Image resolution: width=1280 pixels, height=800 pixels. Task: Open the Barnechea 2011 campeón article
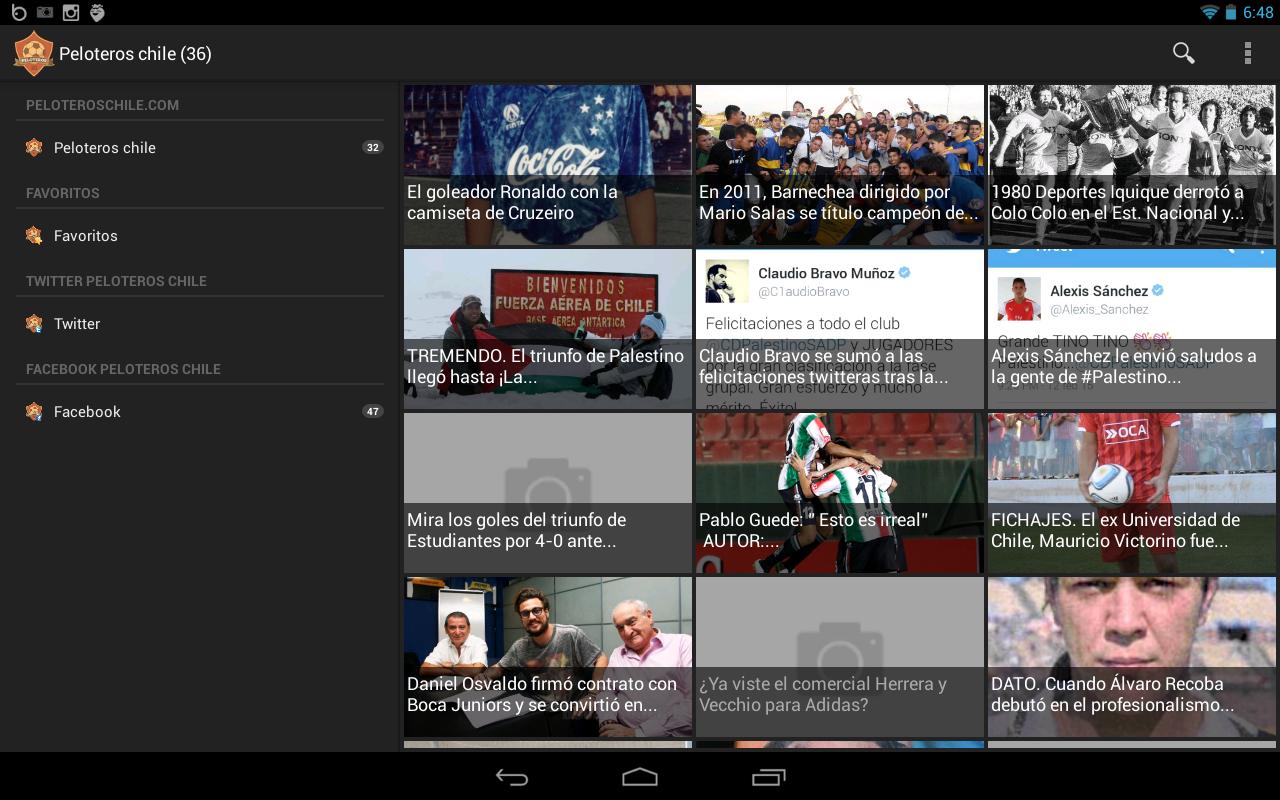coord(840,164)
